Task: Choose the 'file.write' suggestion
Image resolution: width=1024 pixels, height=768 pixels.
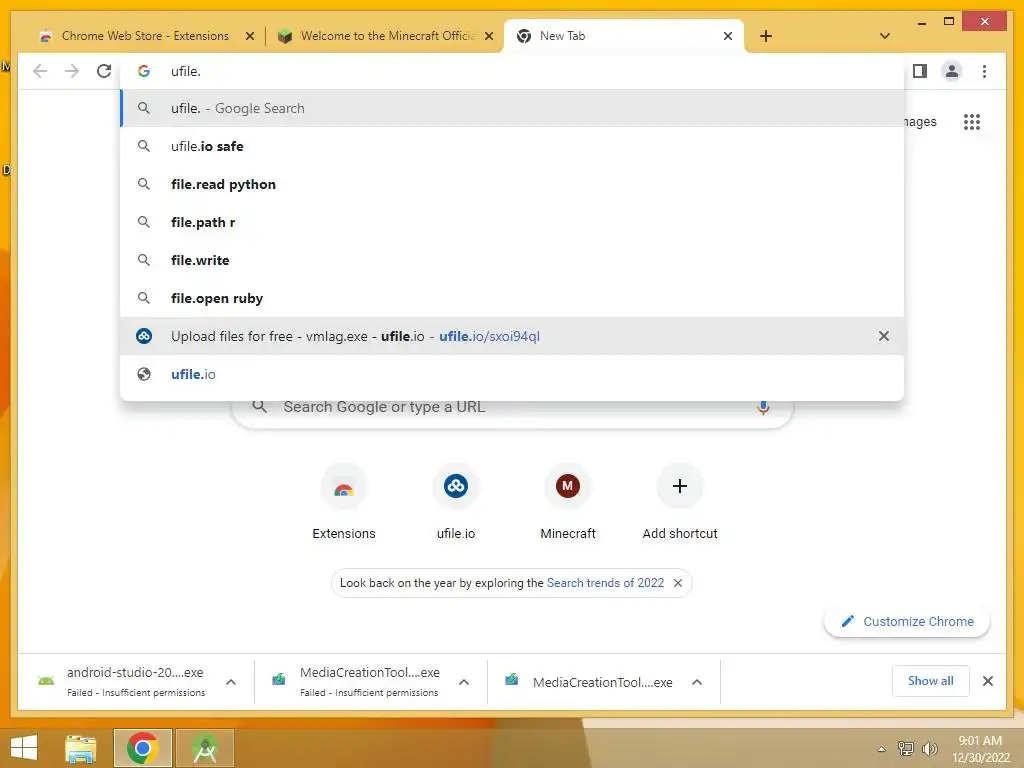Action: [513, 260]
